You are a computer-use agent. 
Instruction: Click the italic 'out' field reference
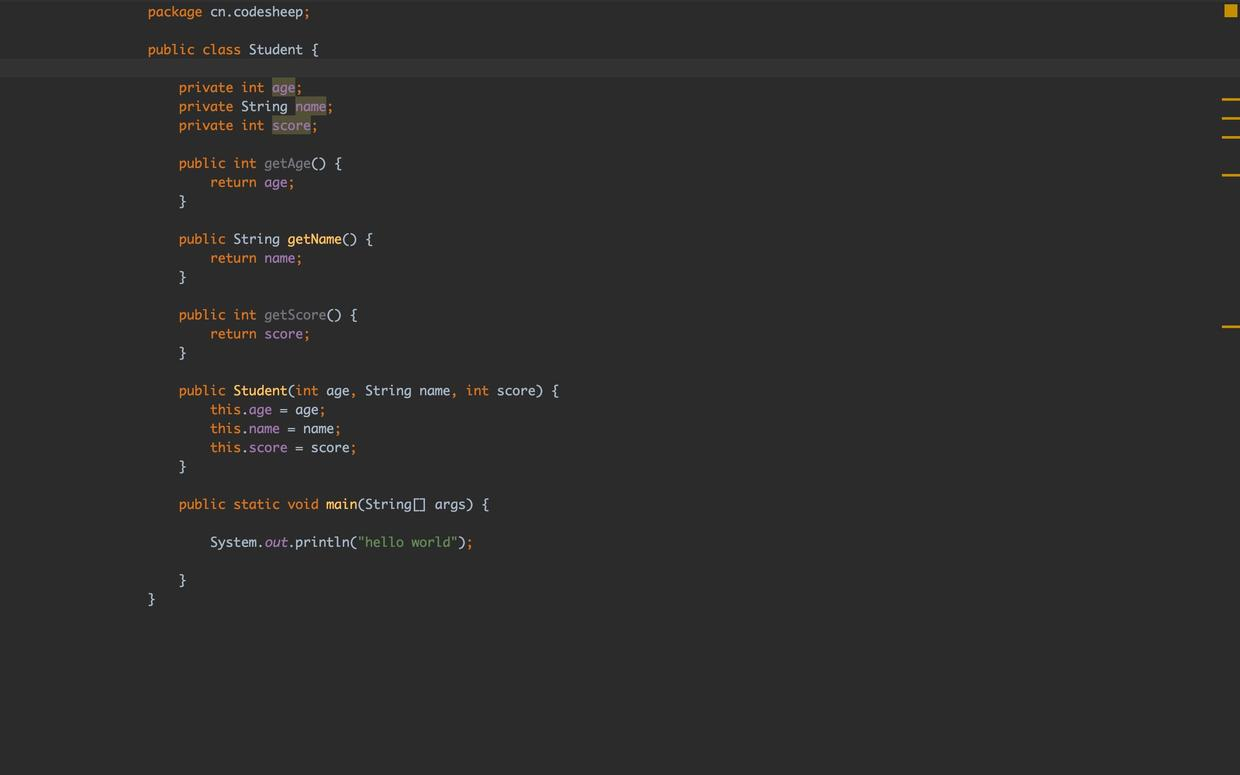pyautogui.click(x=276, y=542)
